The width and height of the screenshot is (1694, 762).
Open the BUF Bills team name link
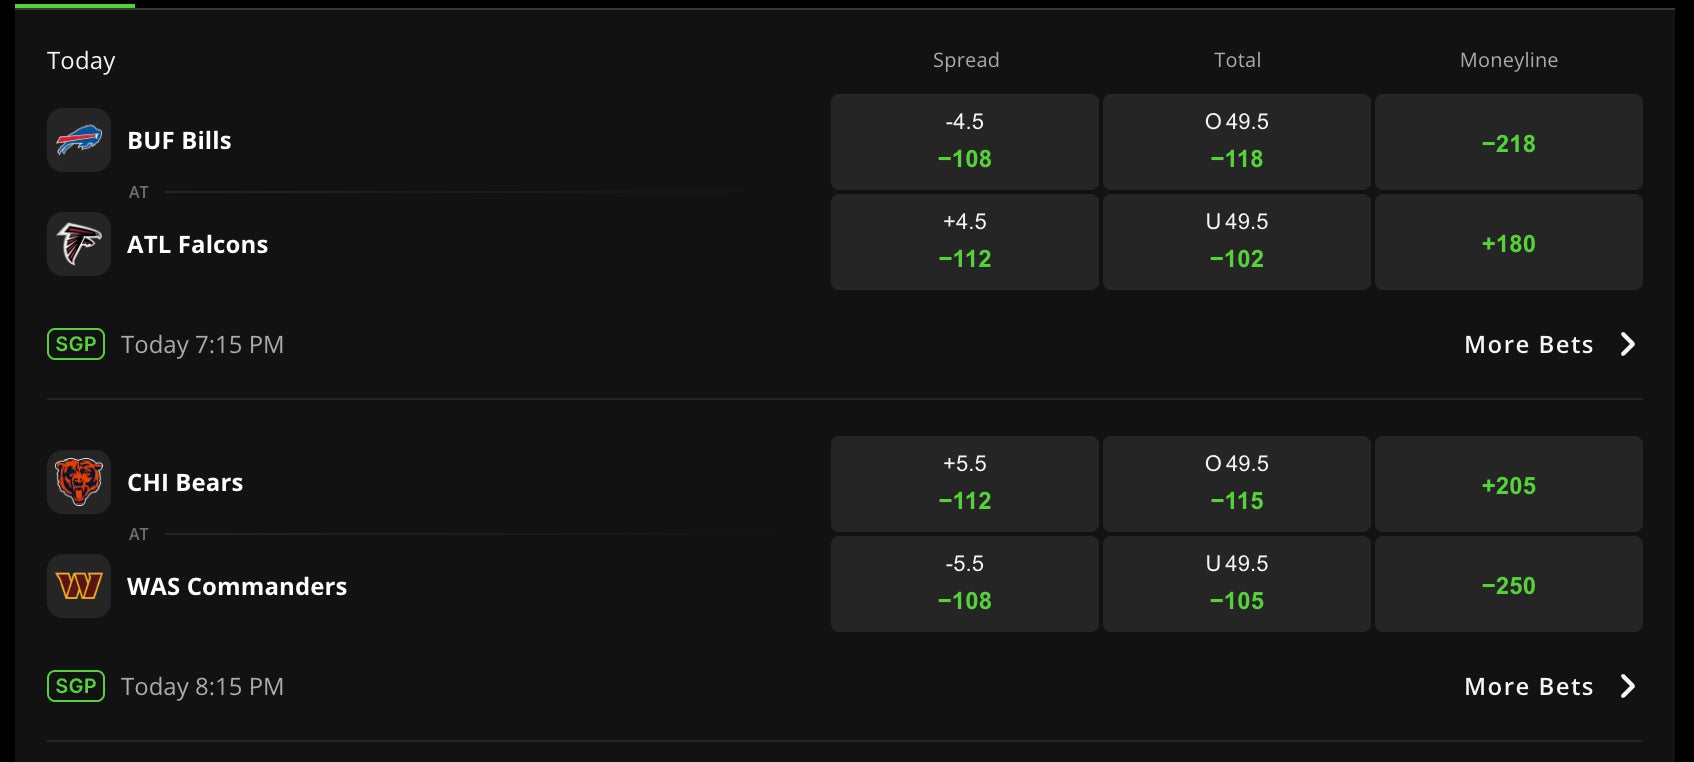179,141
